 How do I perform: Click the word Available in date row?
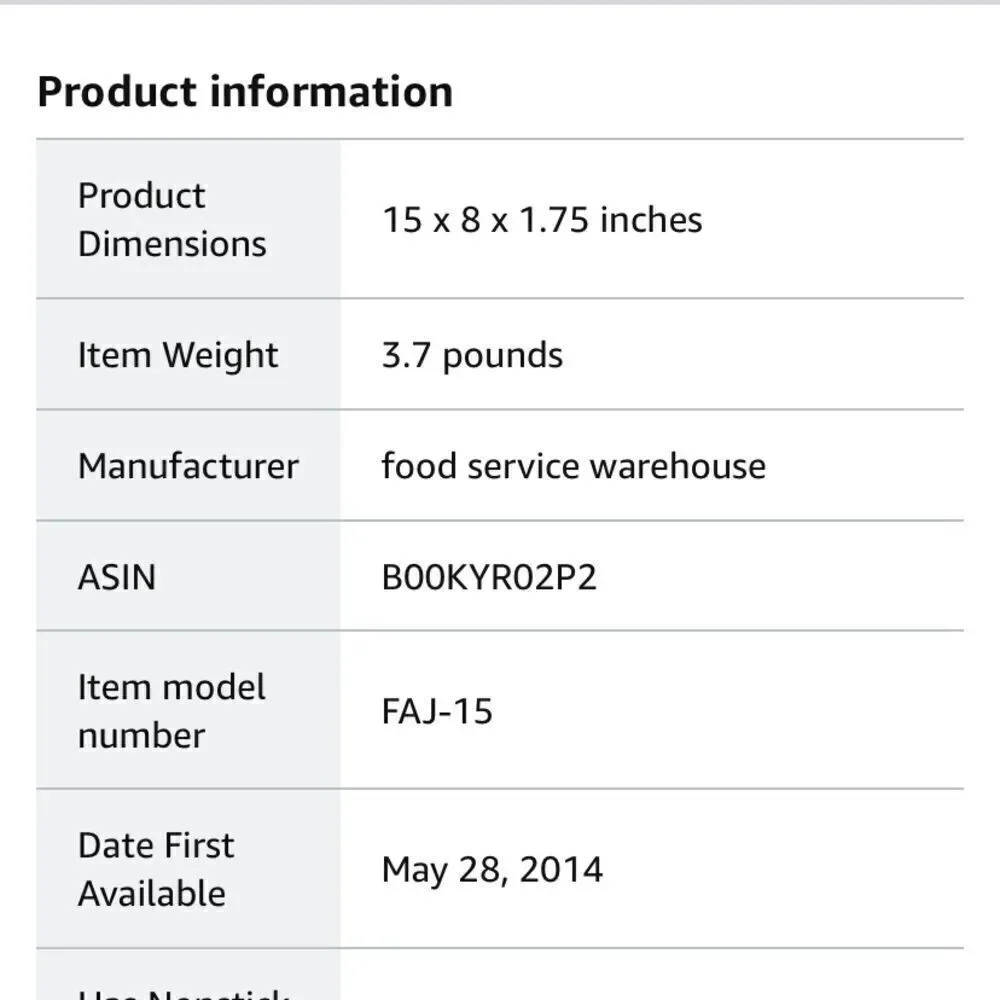click(152, 893)
